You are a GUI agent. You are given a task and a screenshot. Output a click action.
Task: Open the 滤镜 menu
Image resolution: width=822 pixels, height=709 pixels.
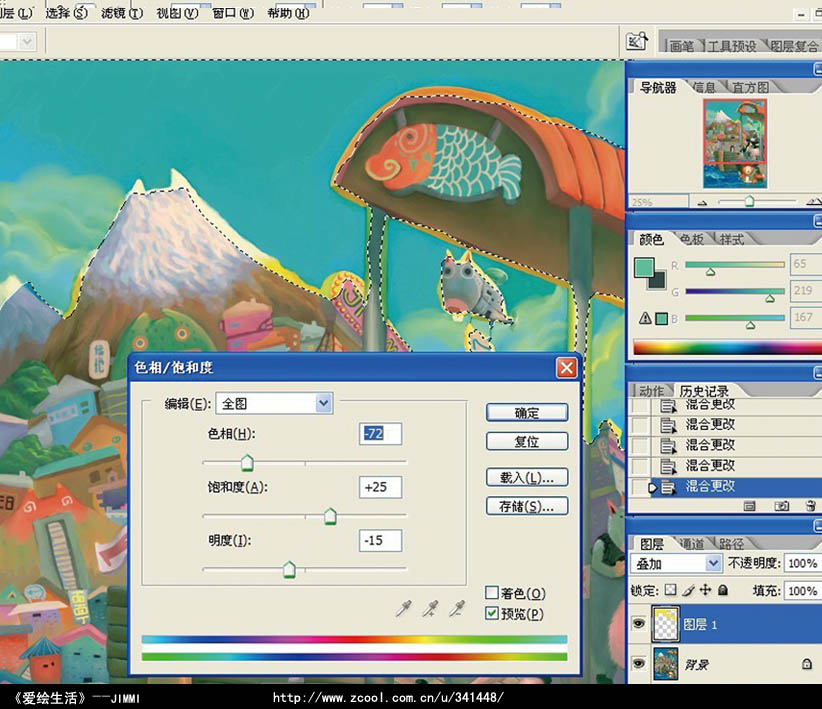(x=122, y=13)
